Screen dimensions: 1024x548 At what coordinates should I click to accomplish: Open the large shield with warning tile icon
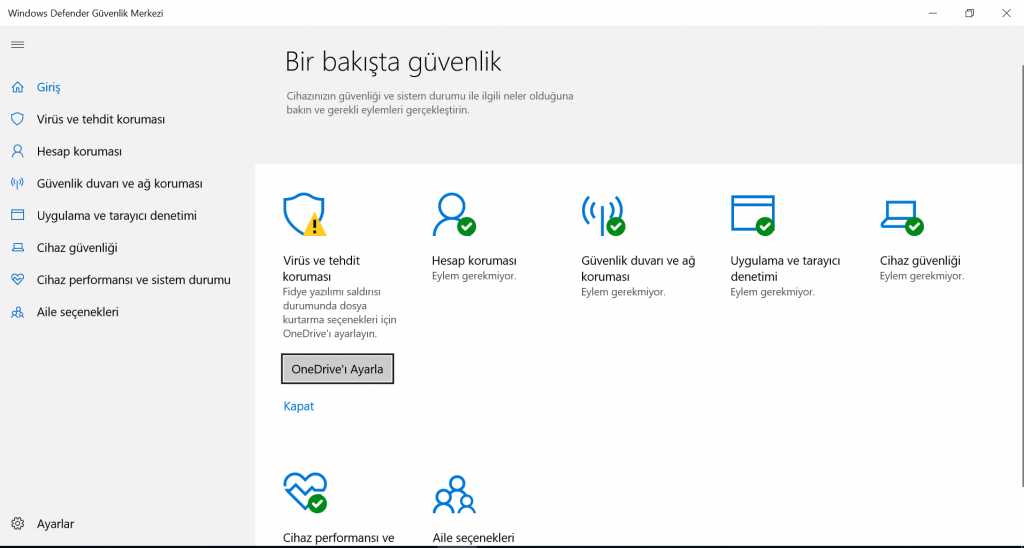point(304,215)
